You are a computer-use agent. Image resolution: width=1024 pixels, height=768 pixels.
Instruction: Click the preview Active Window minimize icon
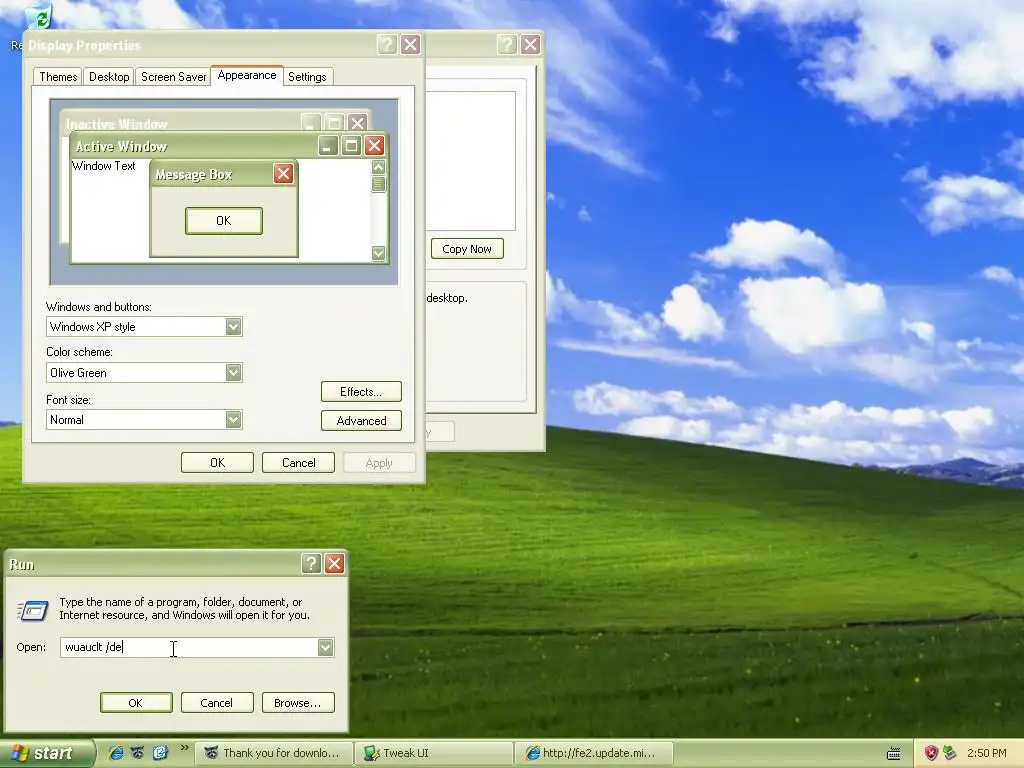point(328,146)
